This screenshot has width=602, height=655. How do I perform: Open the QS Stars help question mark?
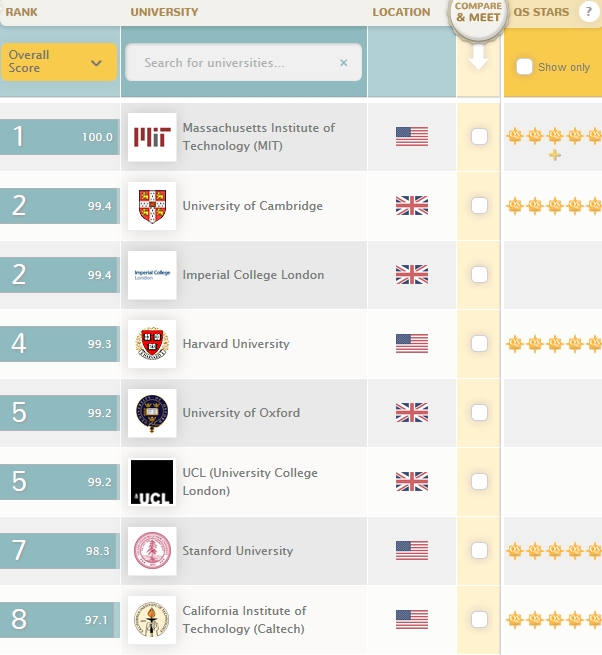point(588,12)
